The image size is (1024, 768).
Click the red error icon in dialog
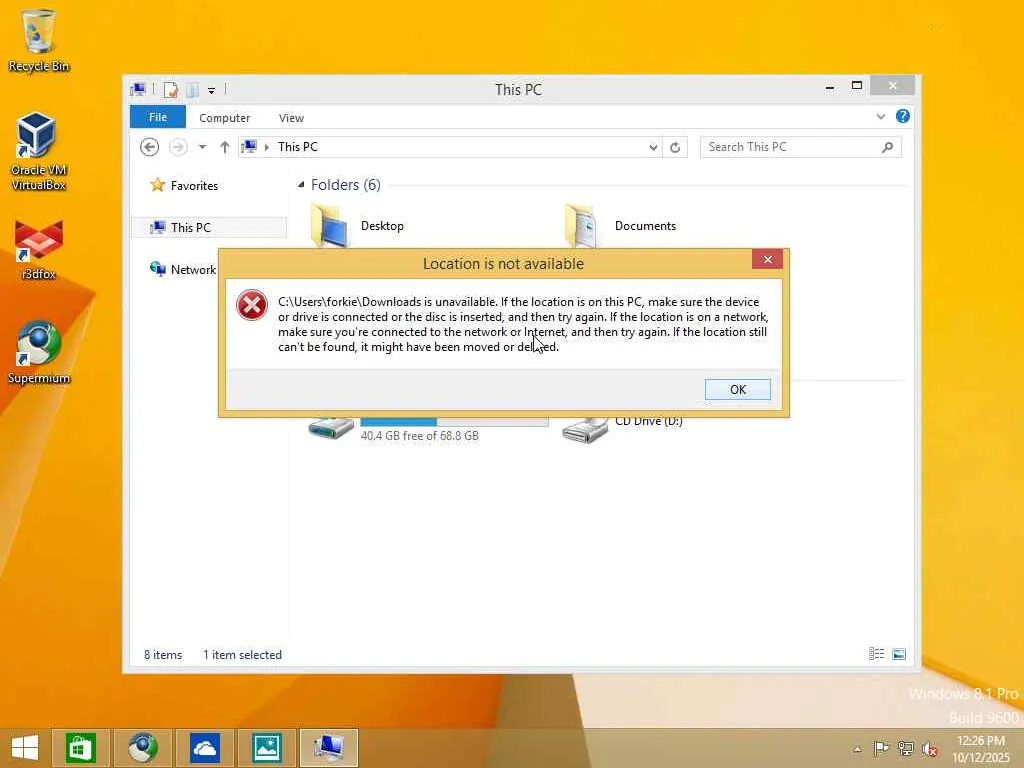click(251, 305)
